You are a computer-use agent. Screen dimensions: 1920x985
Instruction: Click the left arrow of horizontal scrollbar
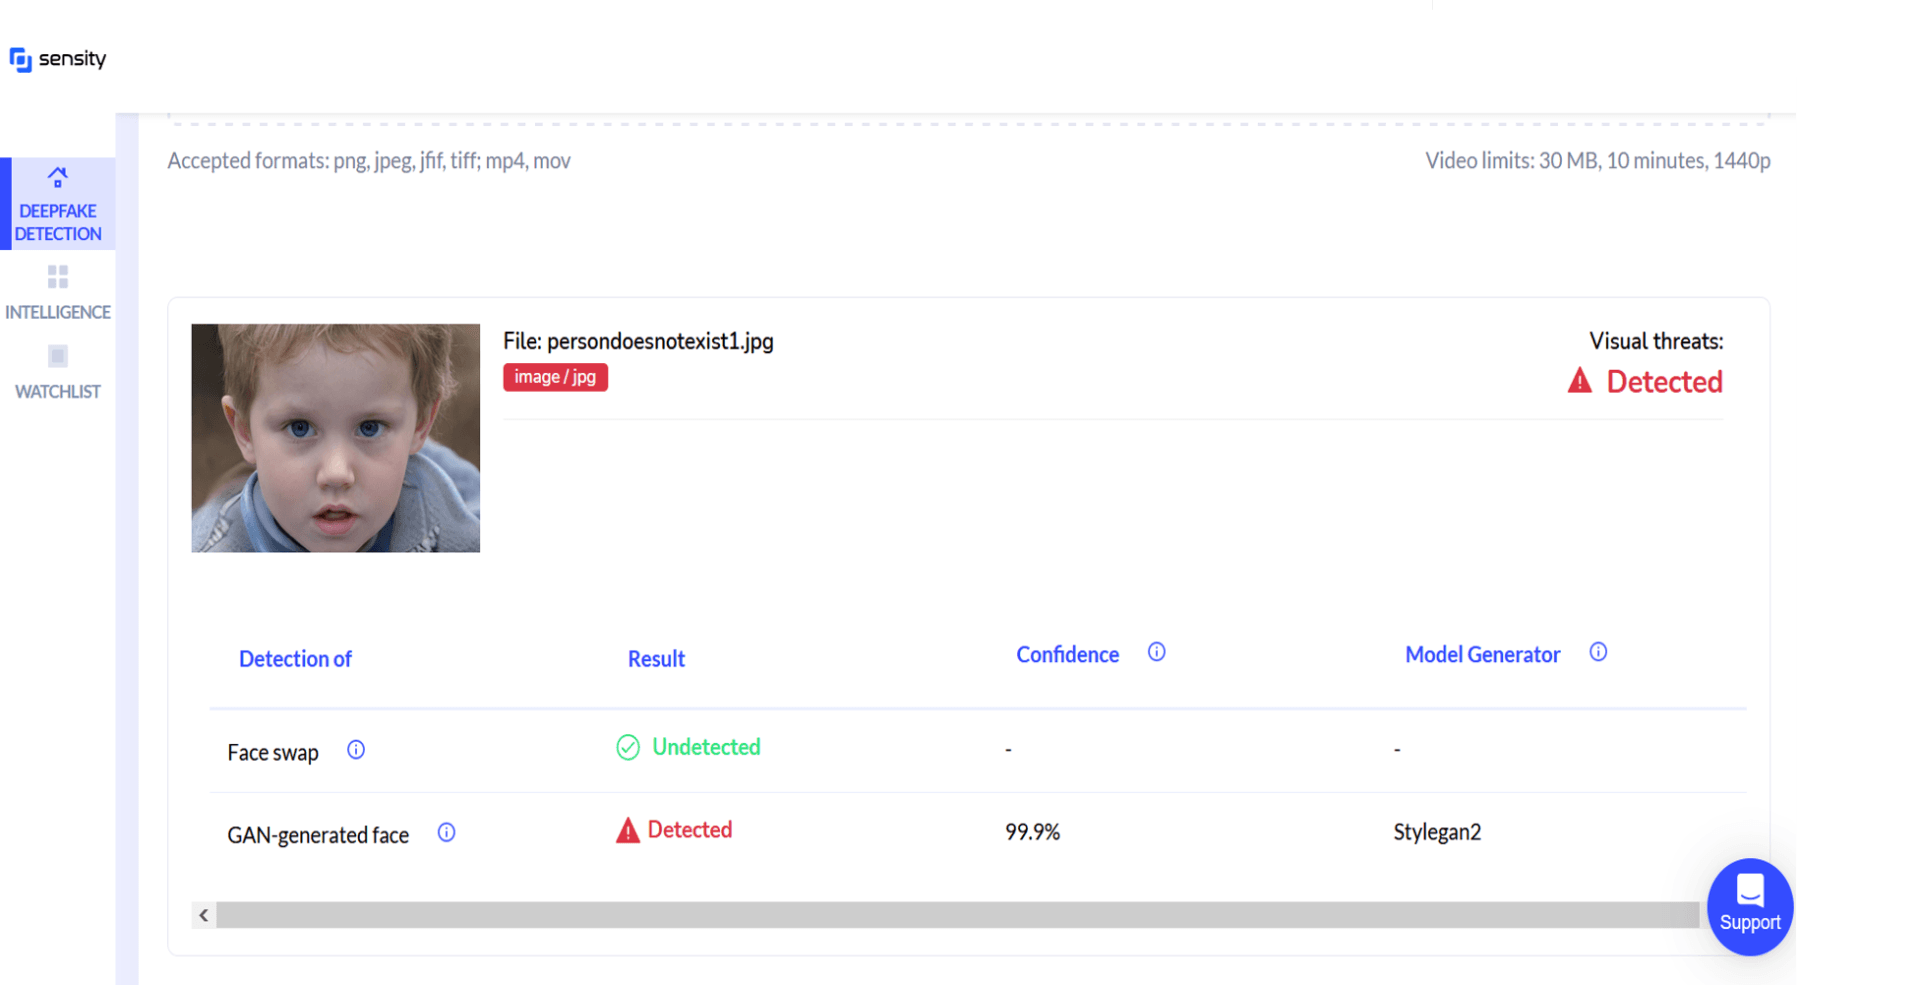pyautogui.click(x=204, y=915)
